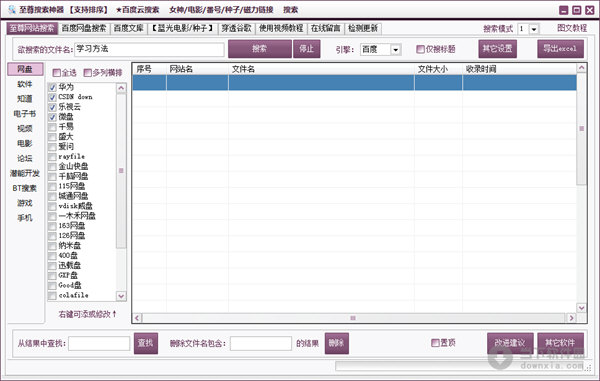Select the 视频 category
Viewport: 600px width, 381px height.
pyautogui.click(x=25, y=129)
